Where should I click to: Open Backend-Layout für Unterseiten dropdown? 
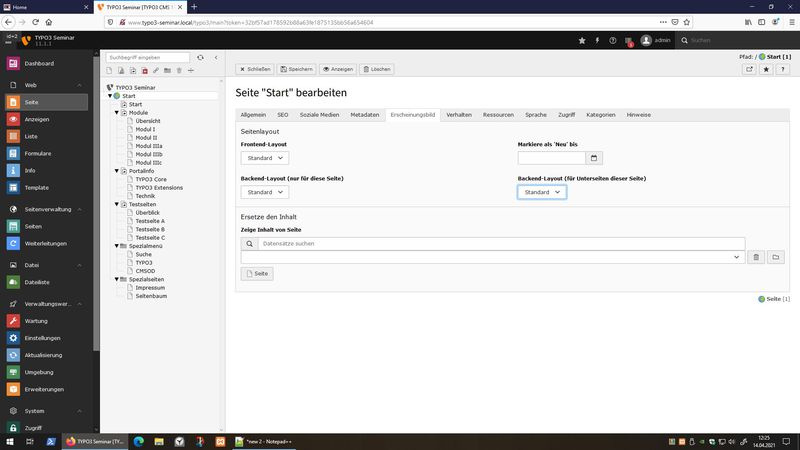click(542, 192)
